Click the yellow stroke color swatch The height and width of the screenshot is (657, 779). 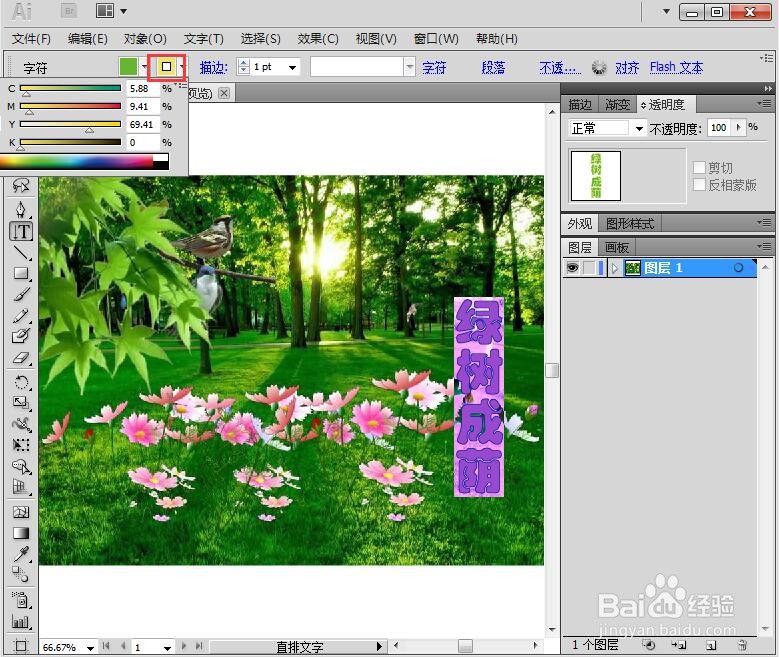(166, 67)
